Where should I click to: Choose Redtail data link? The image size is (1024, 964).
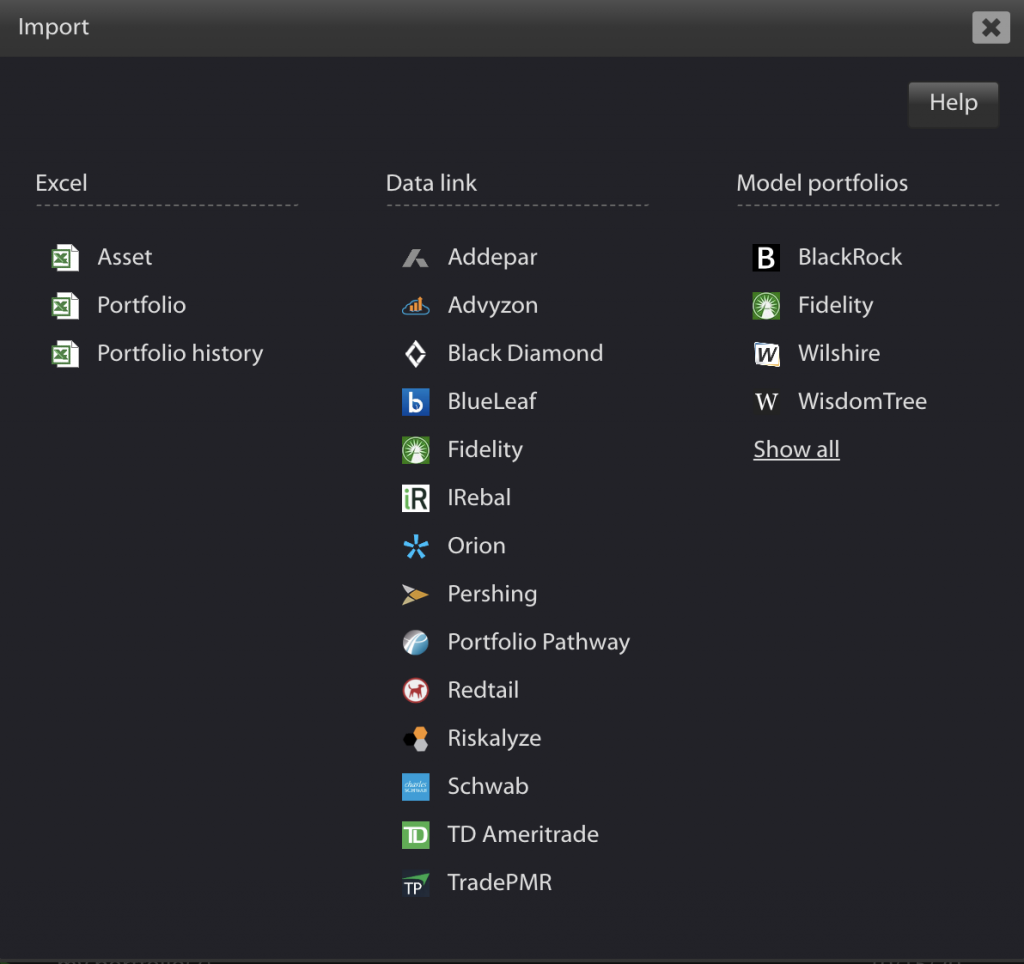point(483,690)
